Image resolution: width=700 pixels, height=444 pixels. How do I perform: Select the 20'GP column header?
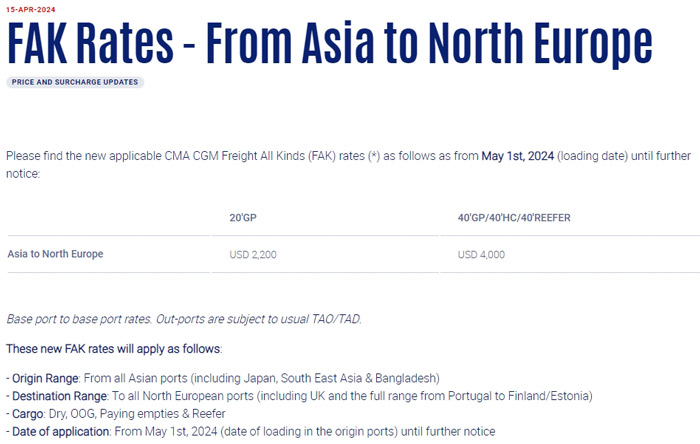[243, 218]
